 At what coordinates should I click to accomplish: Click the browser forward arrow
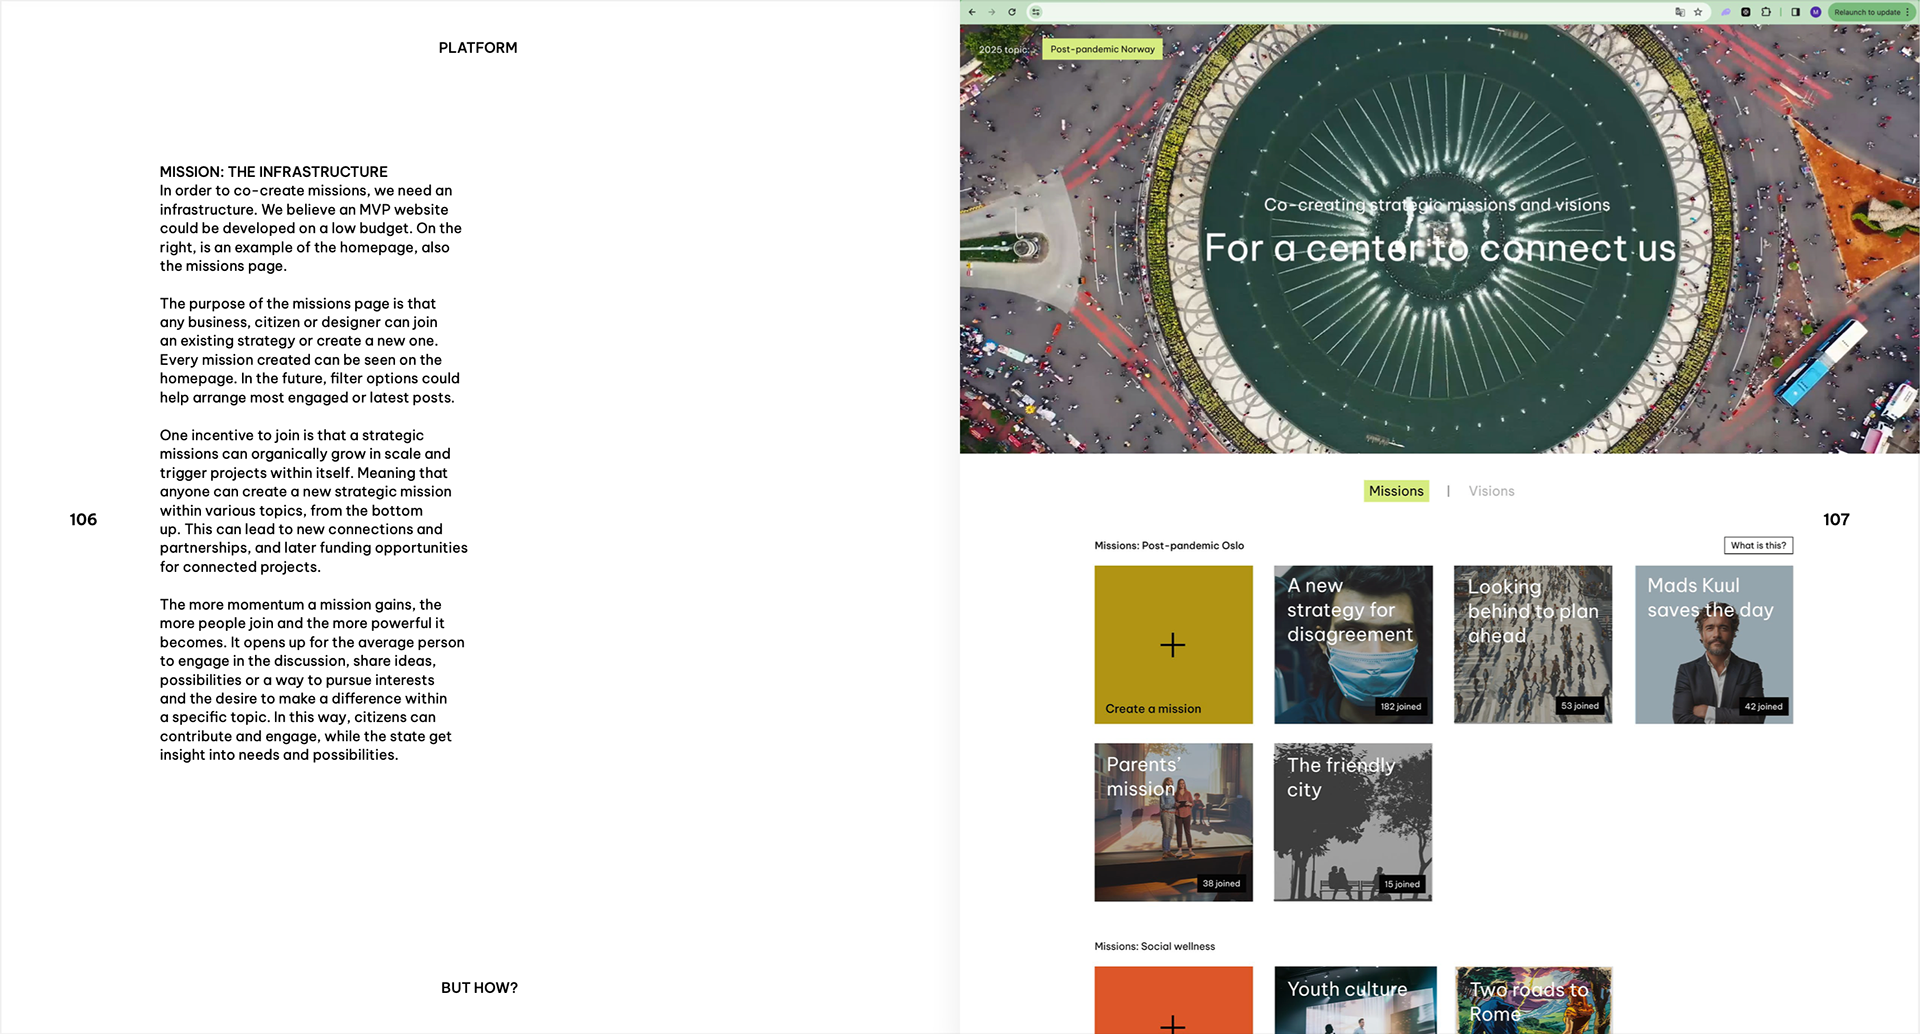[992, 12]
